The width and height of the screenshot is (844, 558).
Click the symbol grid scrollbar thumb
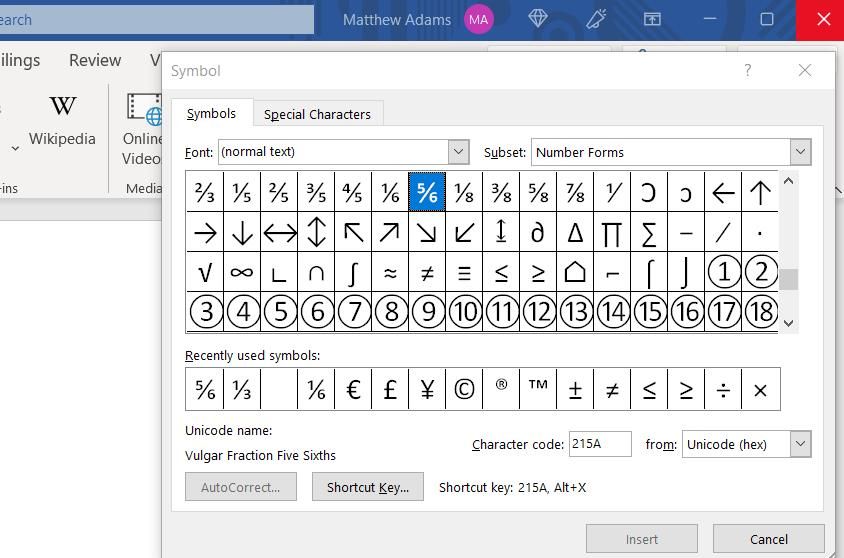pyautogui.click(x=789, y=280)
